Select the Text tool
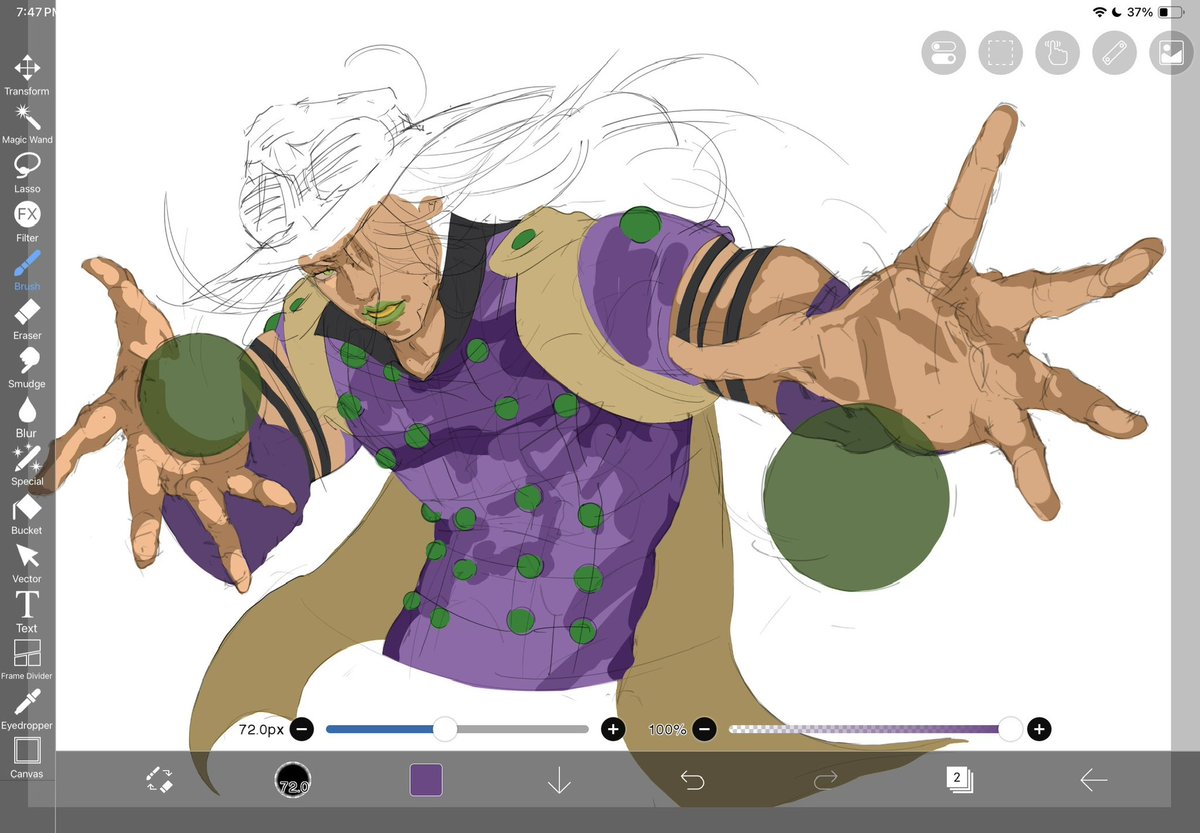This screenshot has height=833, width=1200. (x=26, y=612)
